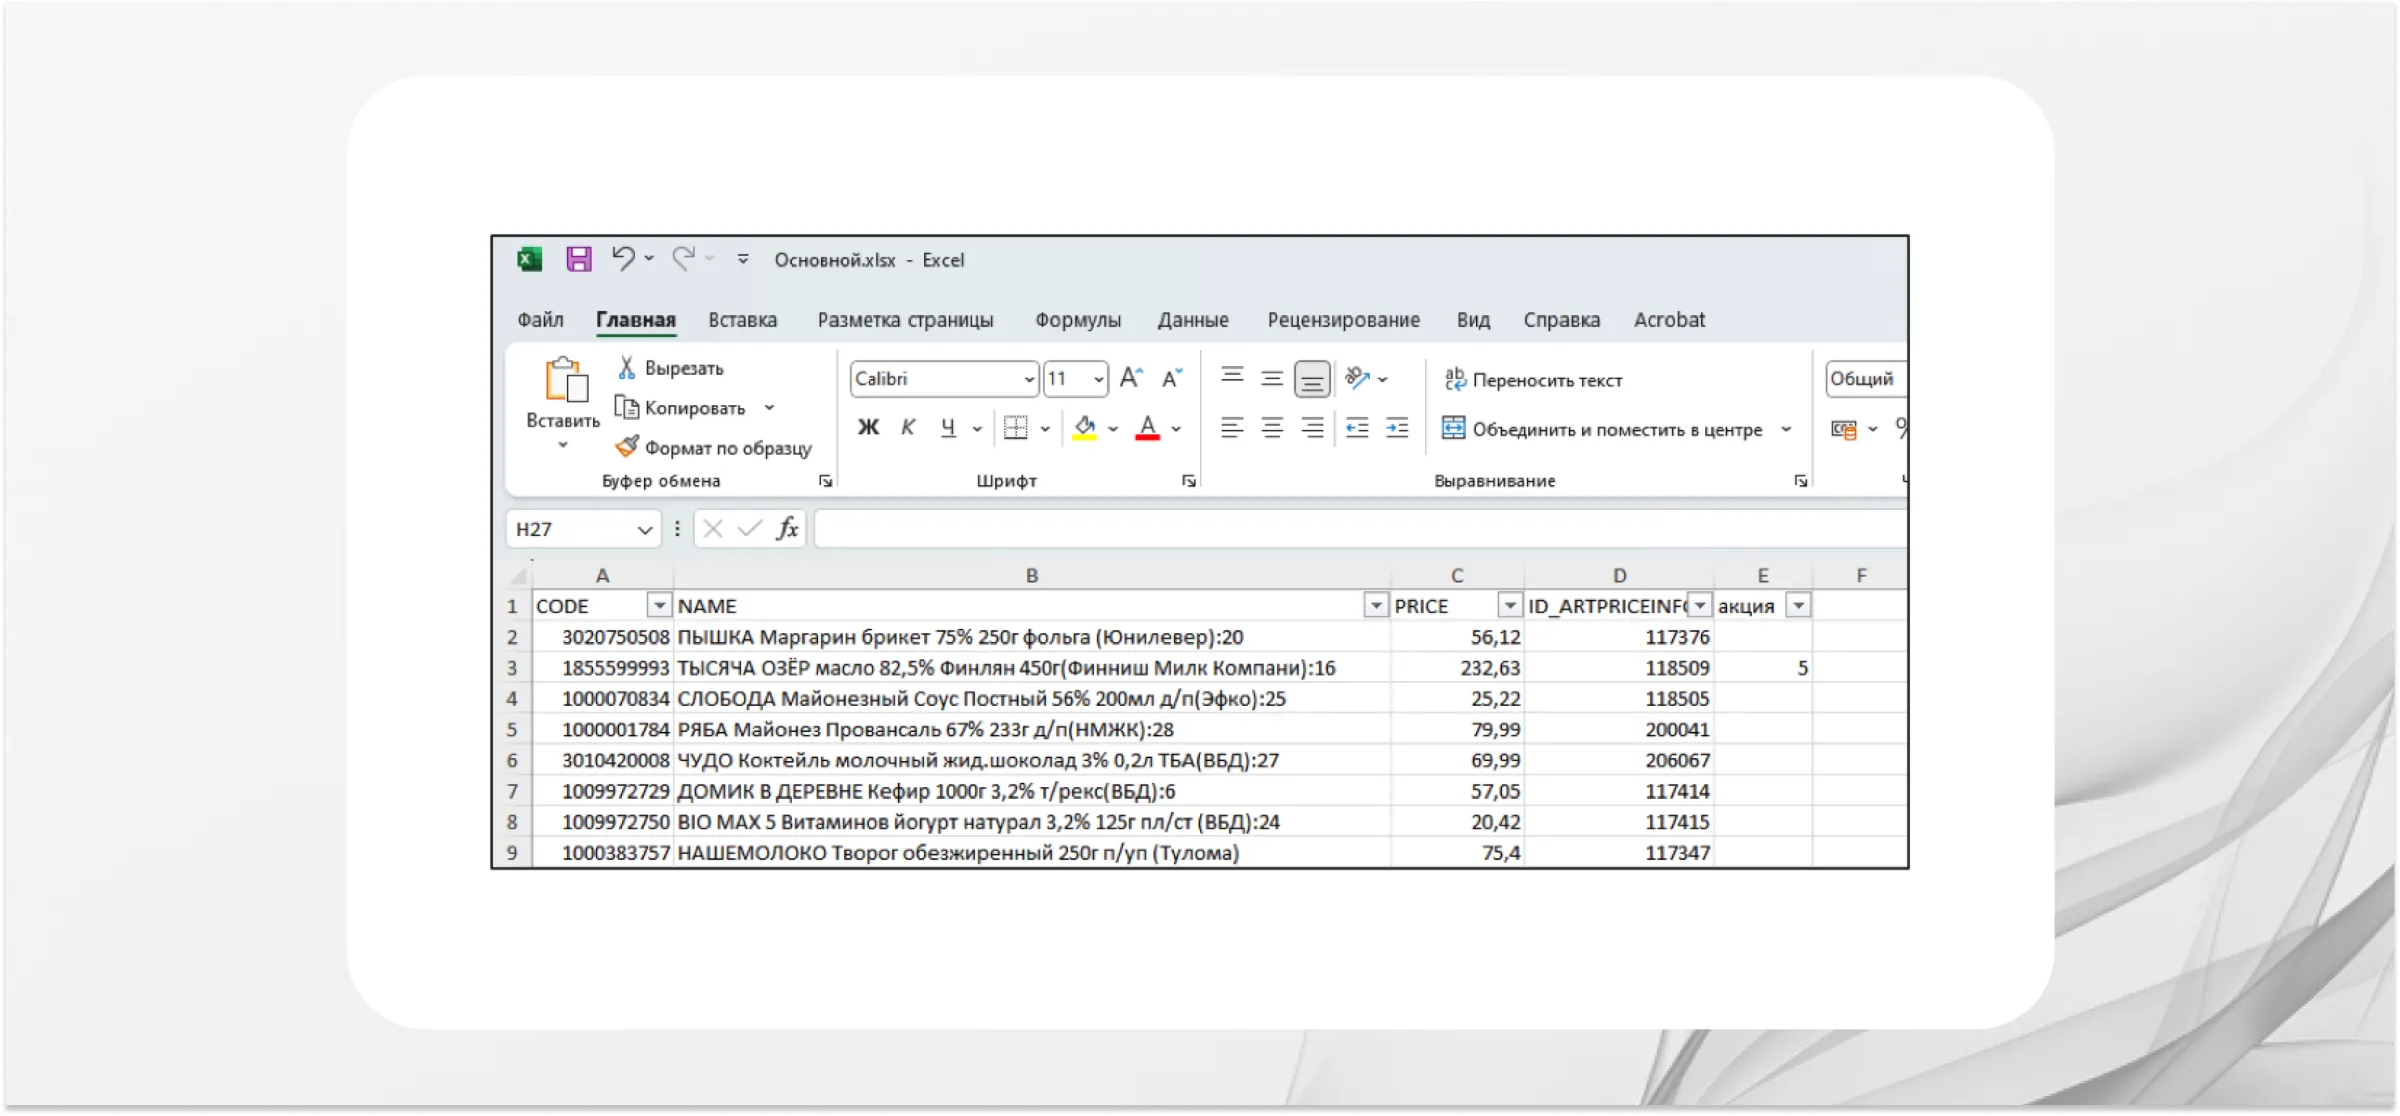Click the Align Left icon
Viewport: 2400px width, 1116px height.
tap(1232, 428)
